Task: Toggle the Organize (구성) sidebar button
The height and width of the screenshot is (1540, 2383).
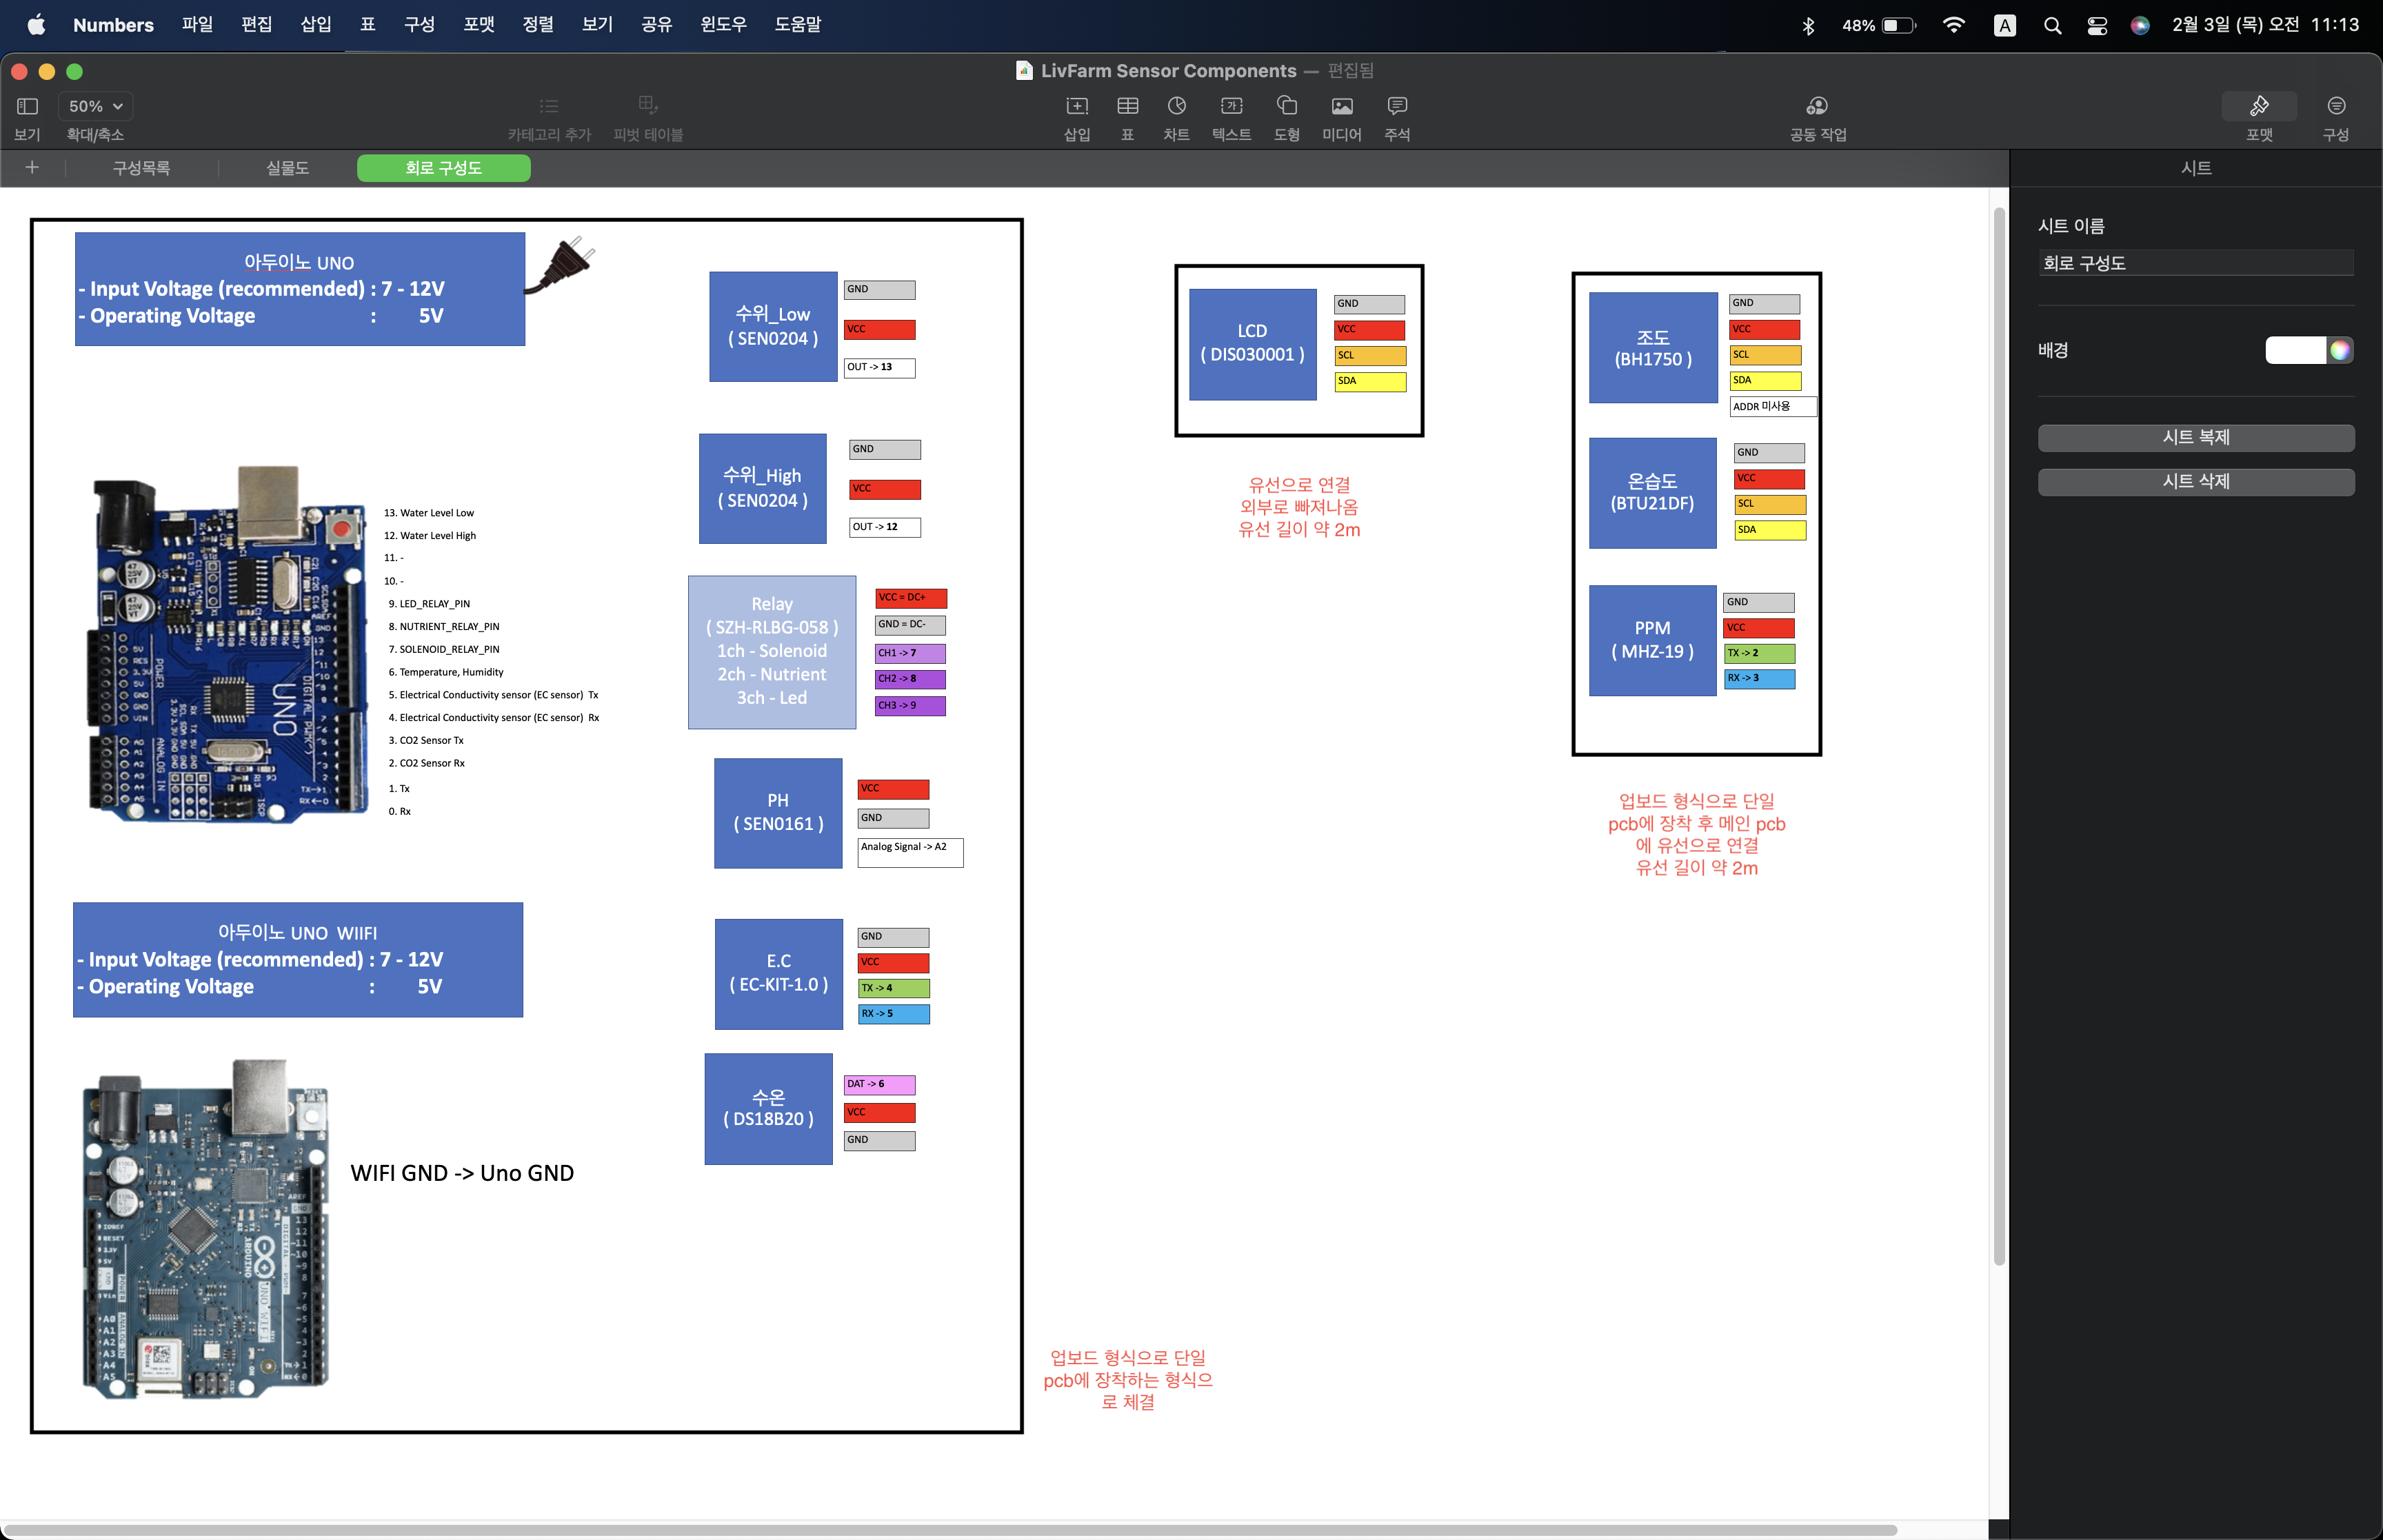Action: pyautogui.click(x=2335, y=106)
